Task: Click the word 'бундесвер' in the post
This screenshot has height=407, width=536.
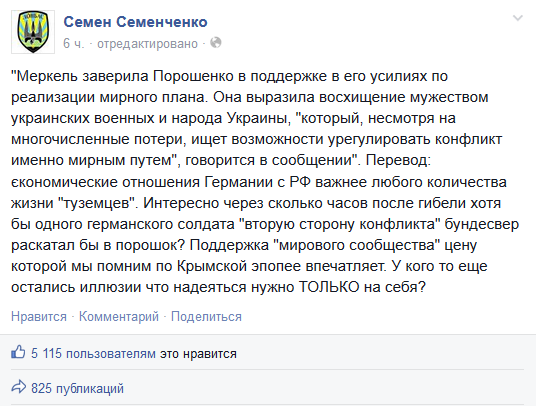Action: coord(482,224)
